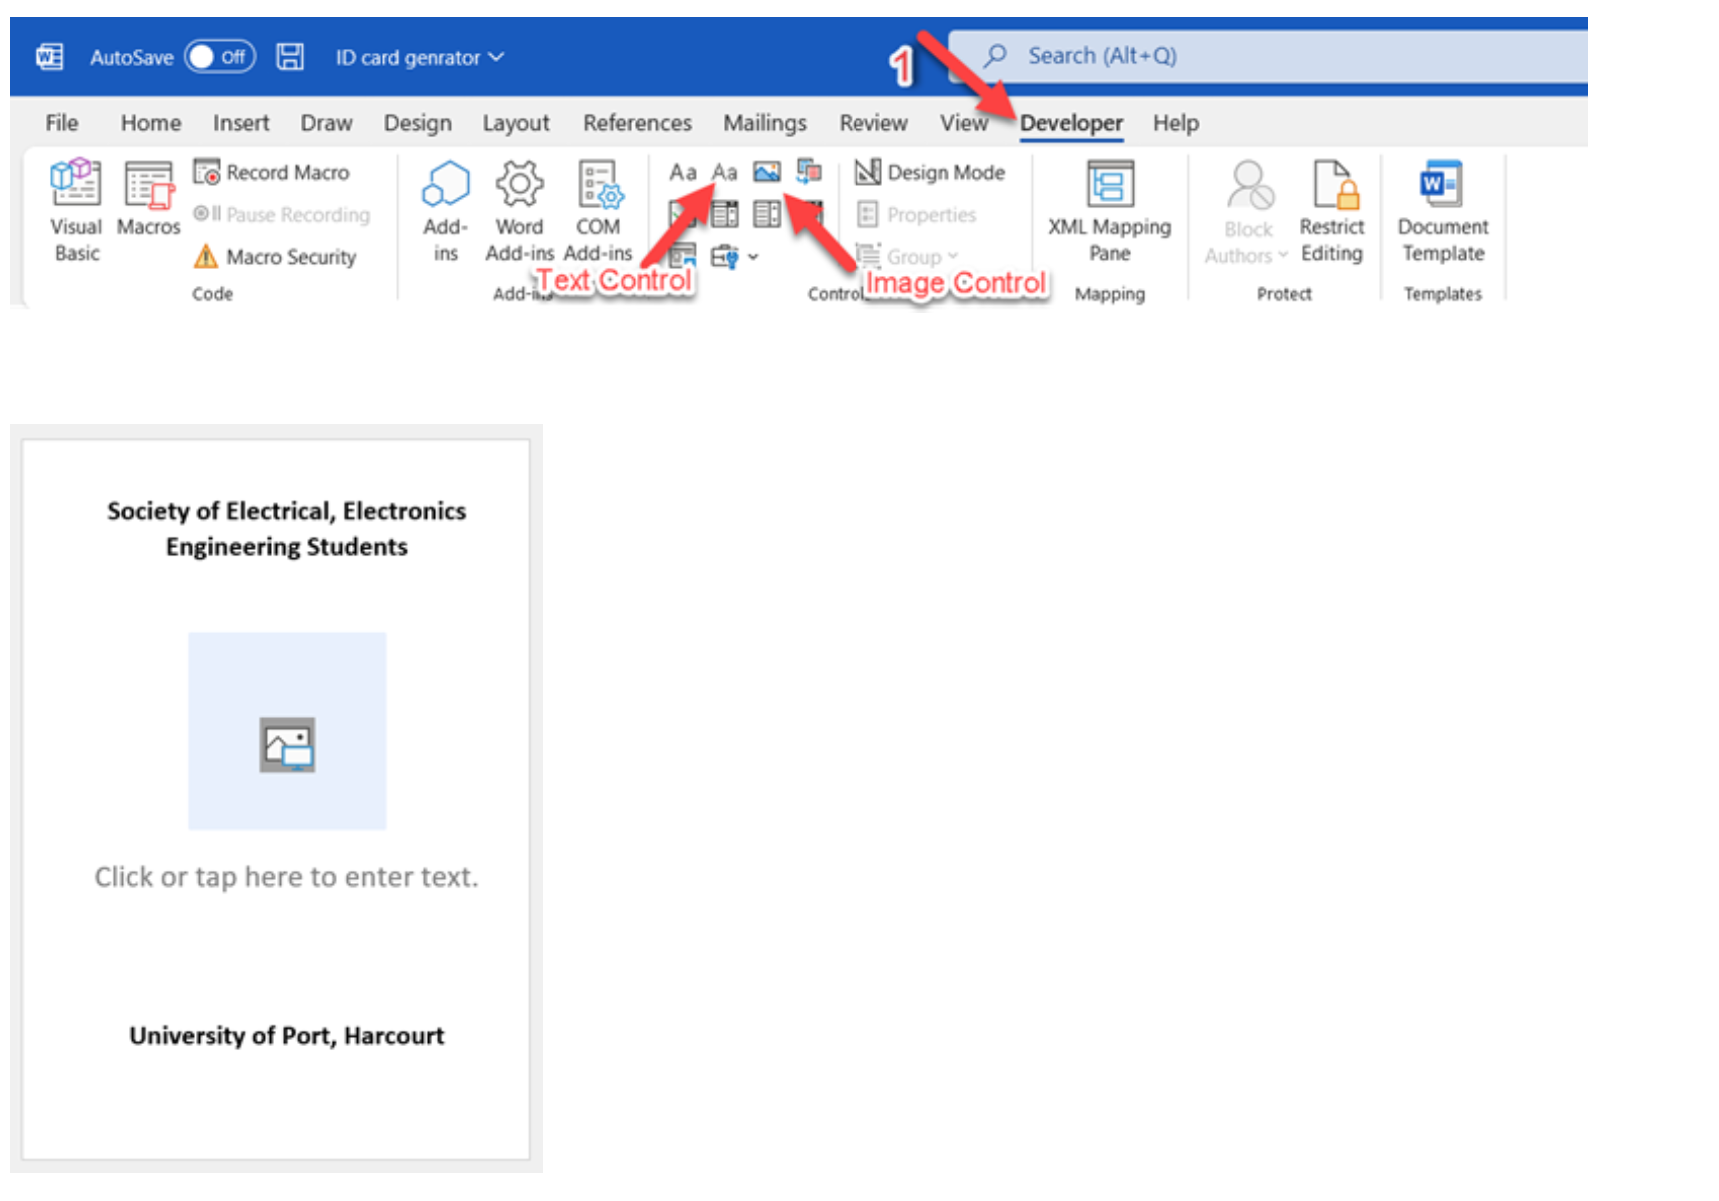Viewport: 1719px width, 1201px height.
Task: Insert a Plain Text content control
Action: [725, 171]
